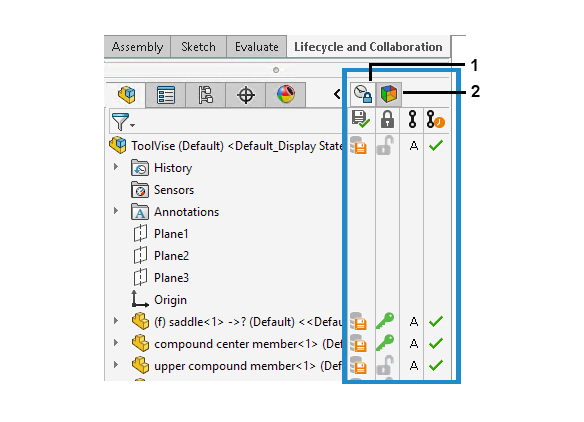Switch to the Evaluate tab

tap(257, 47)
